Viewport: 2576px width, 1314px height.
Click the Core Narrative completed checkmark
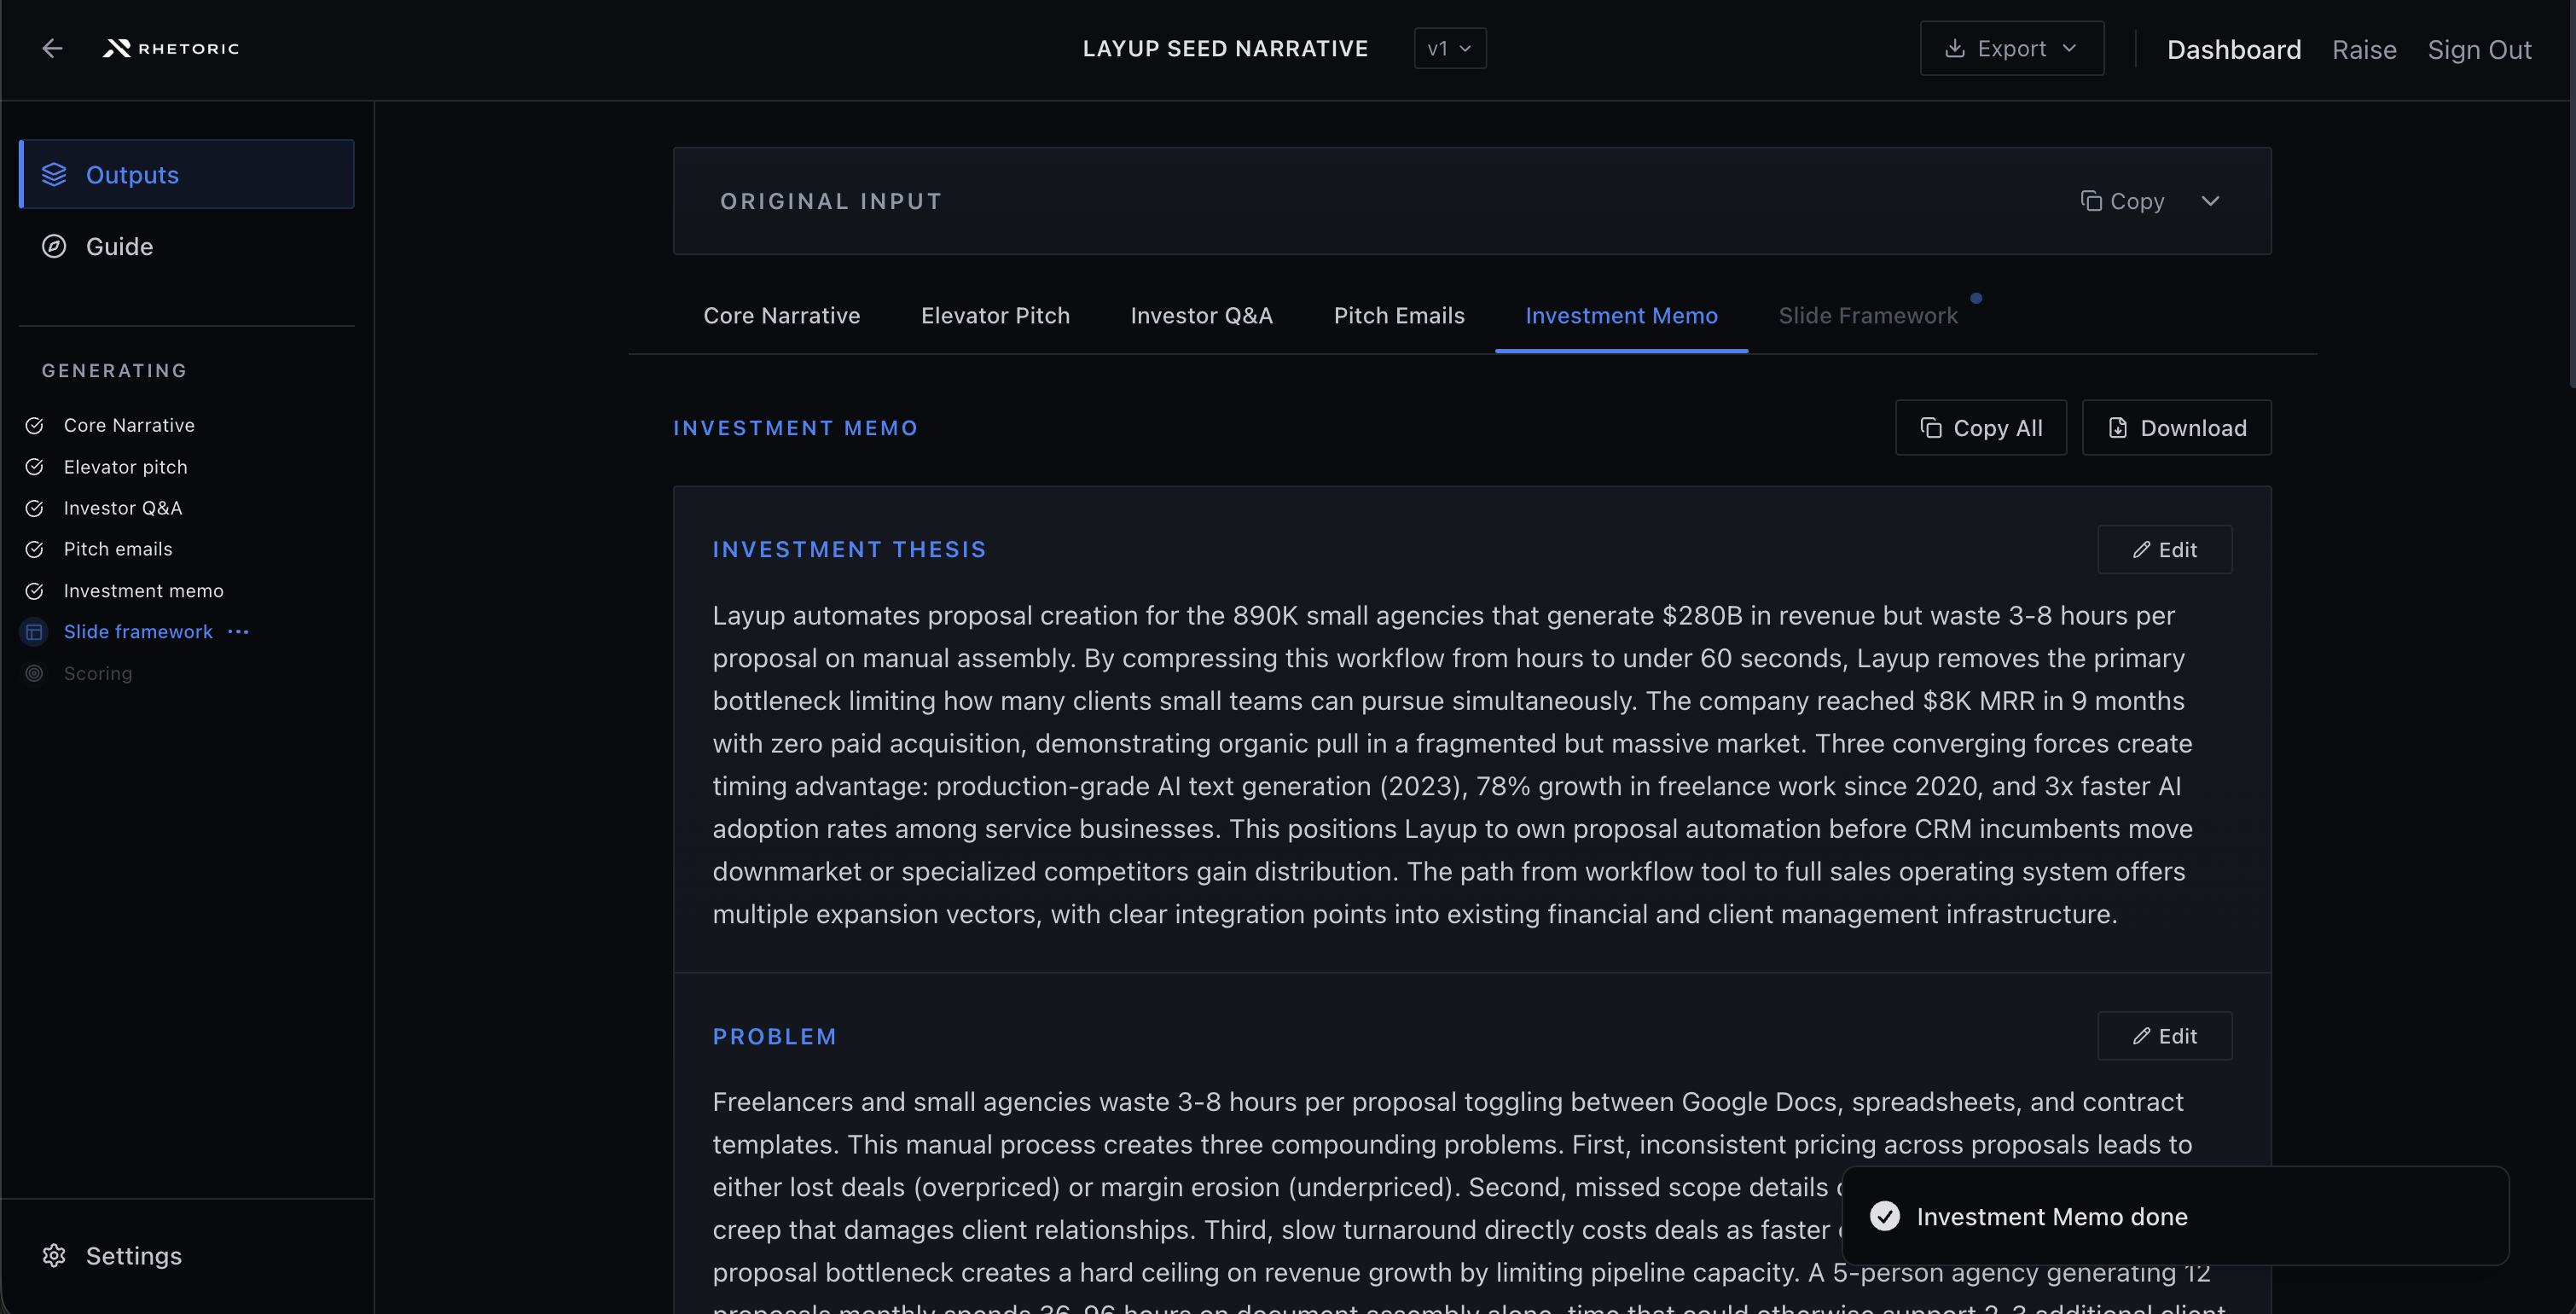point(34,426)
